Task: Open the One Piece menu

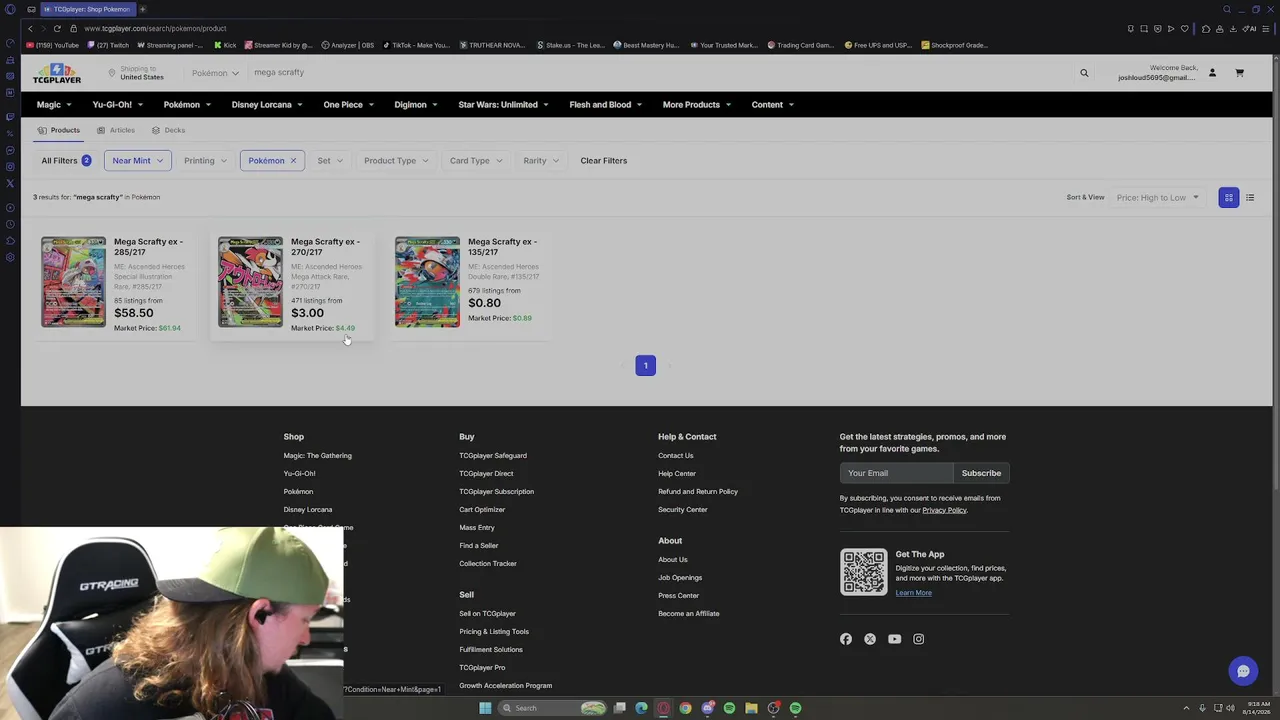Action: point(349,104)
